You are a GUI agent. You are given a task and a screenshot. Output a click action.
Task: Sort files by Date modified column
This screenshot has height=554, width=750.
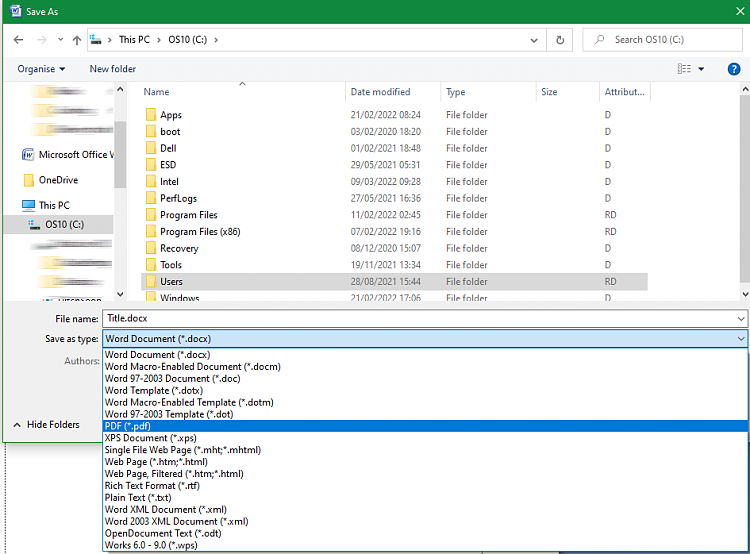pyautogui.click(x=380, y=92)
